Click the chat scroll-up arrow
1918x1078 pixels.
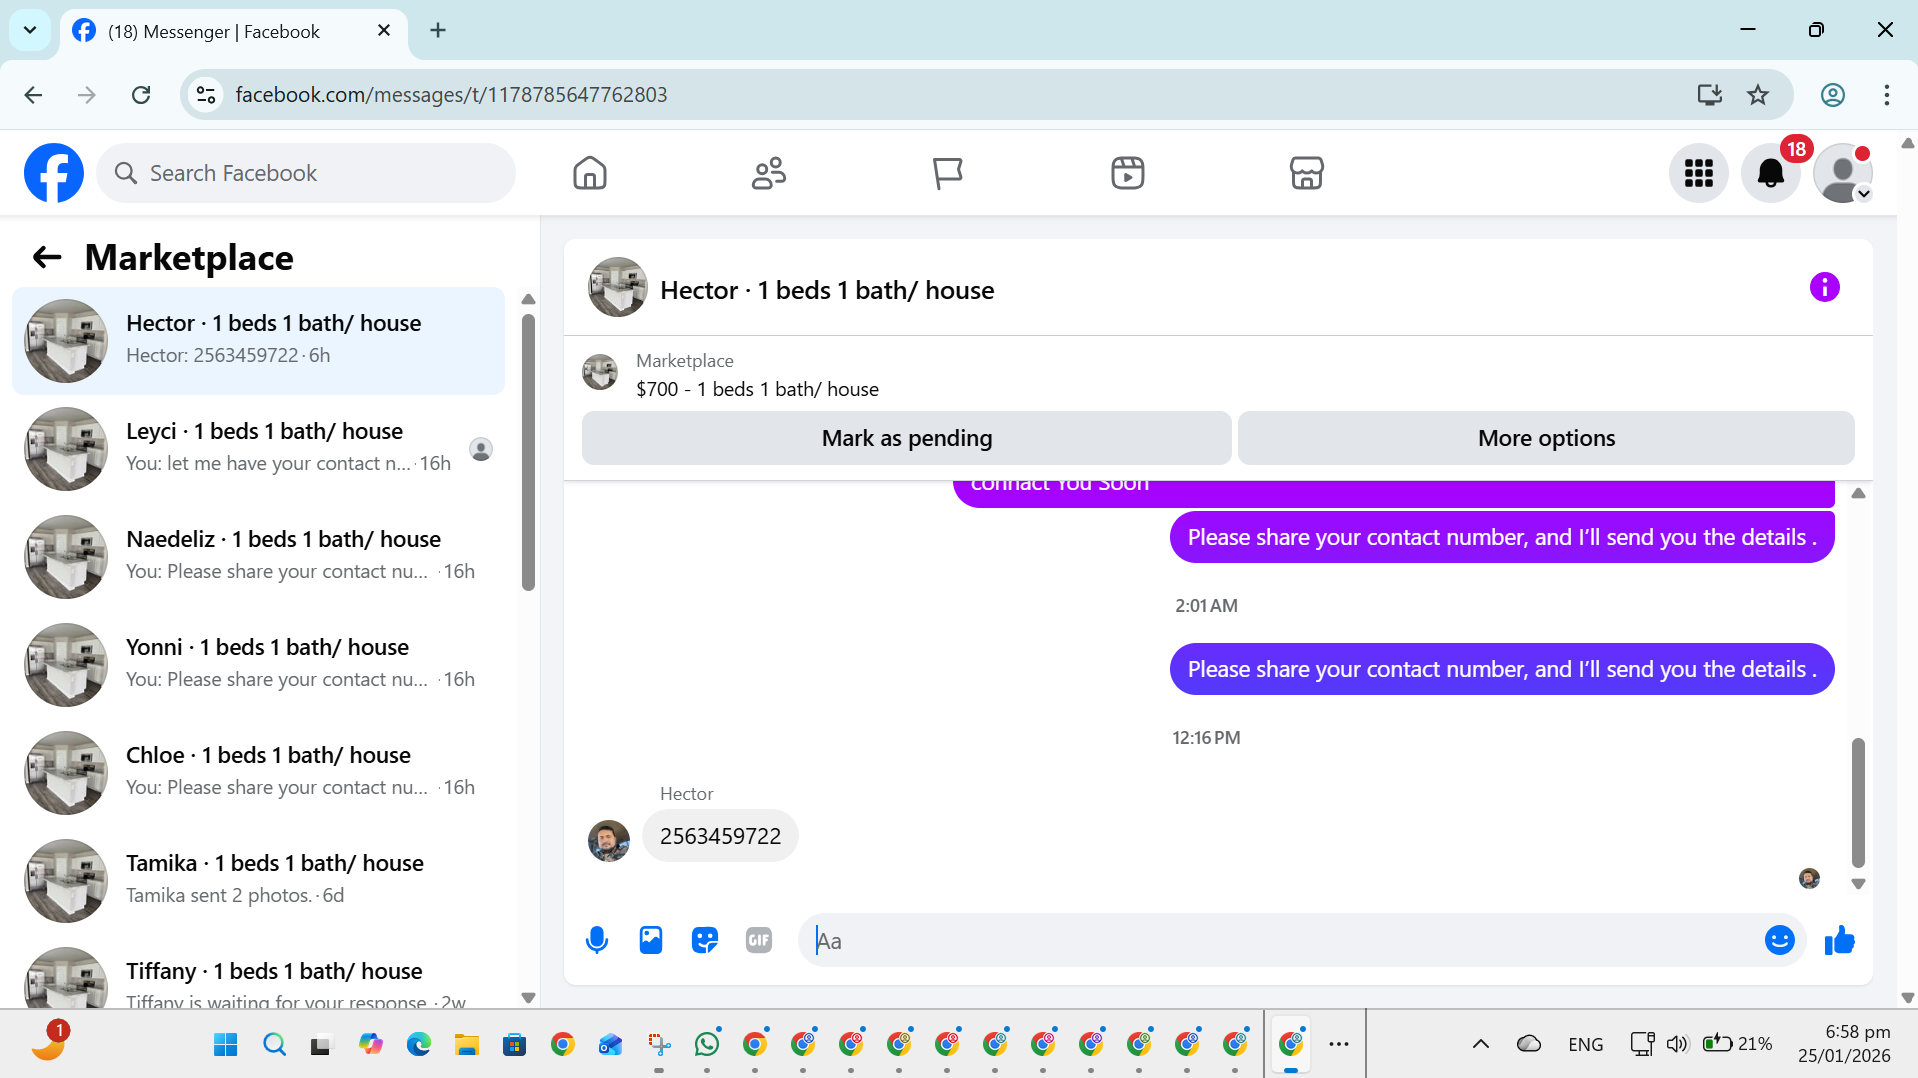coord(1858,493)
